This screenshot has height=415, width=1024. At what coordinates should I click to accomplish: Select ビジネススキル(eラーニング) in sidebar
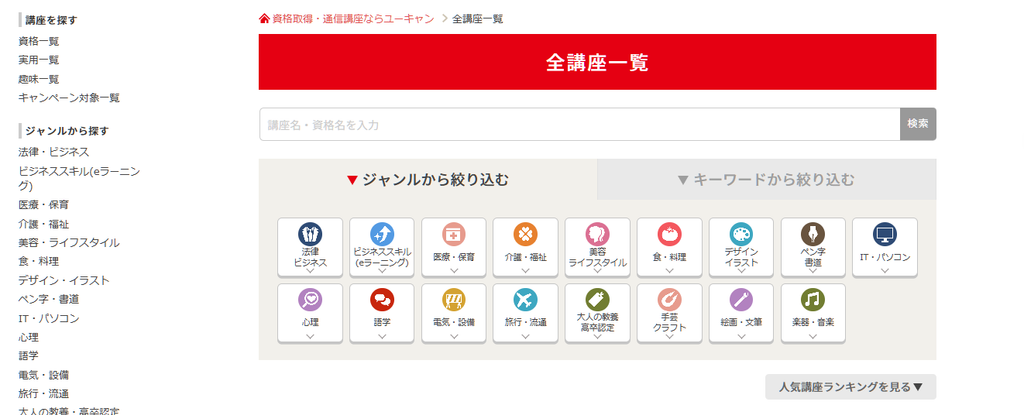pyautogui.click(x=79, y=178)
